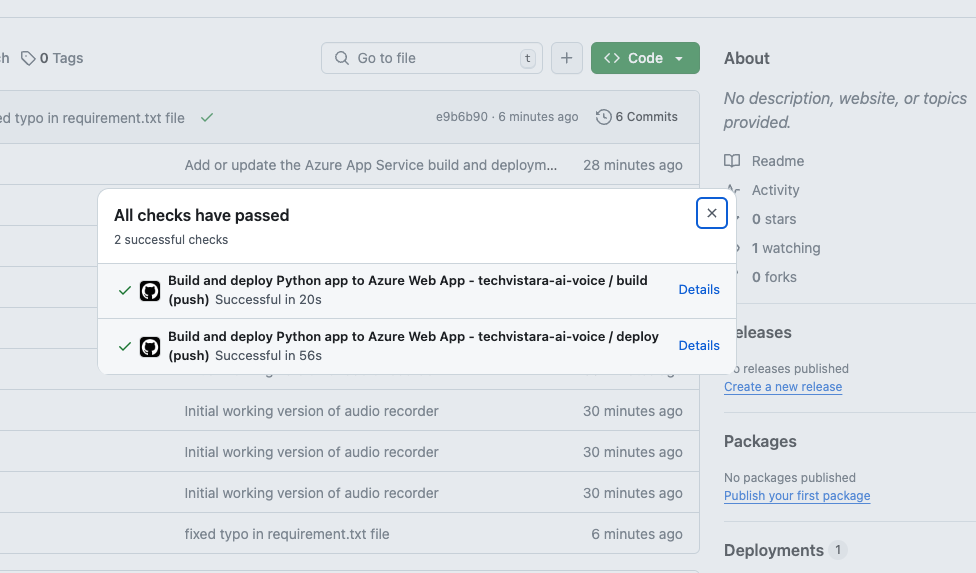This screenshot has height=573, width=976.
Task: Open the 1 watching link
Action: click(786, 248)
